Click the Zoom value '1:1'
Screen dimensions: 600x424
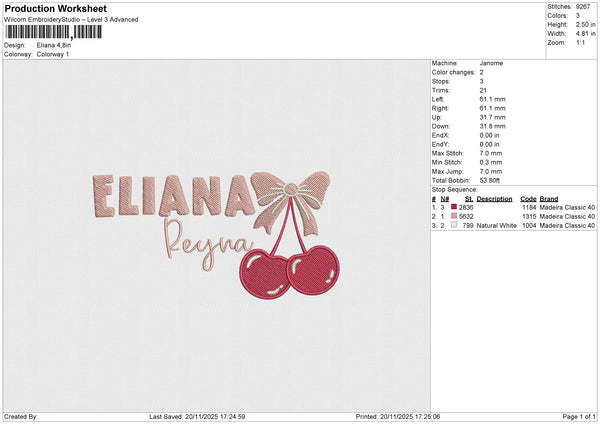coord(580,42)
